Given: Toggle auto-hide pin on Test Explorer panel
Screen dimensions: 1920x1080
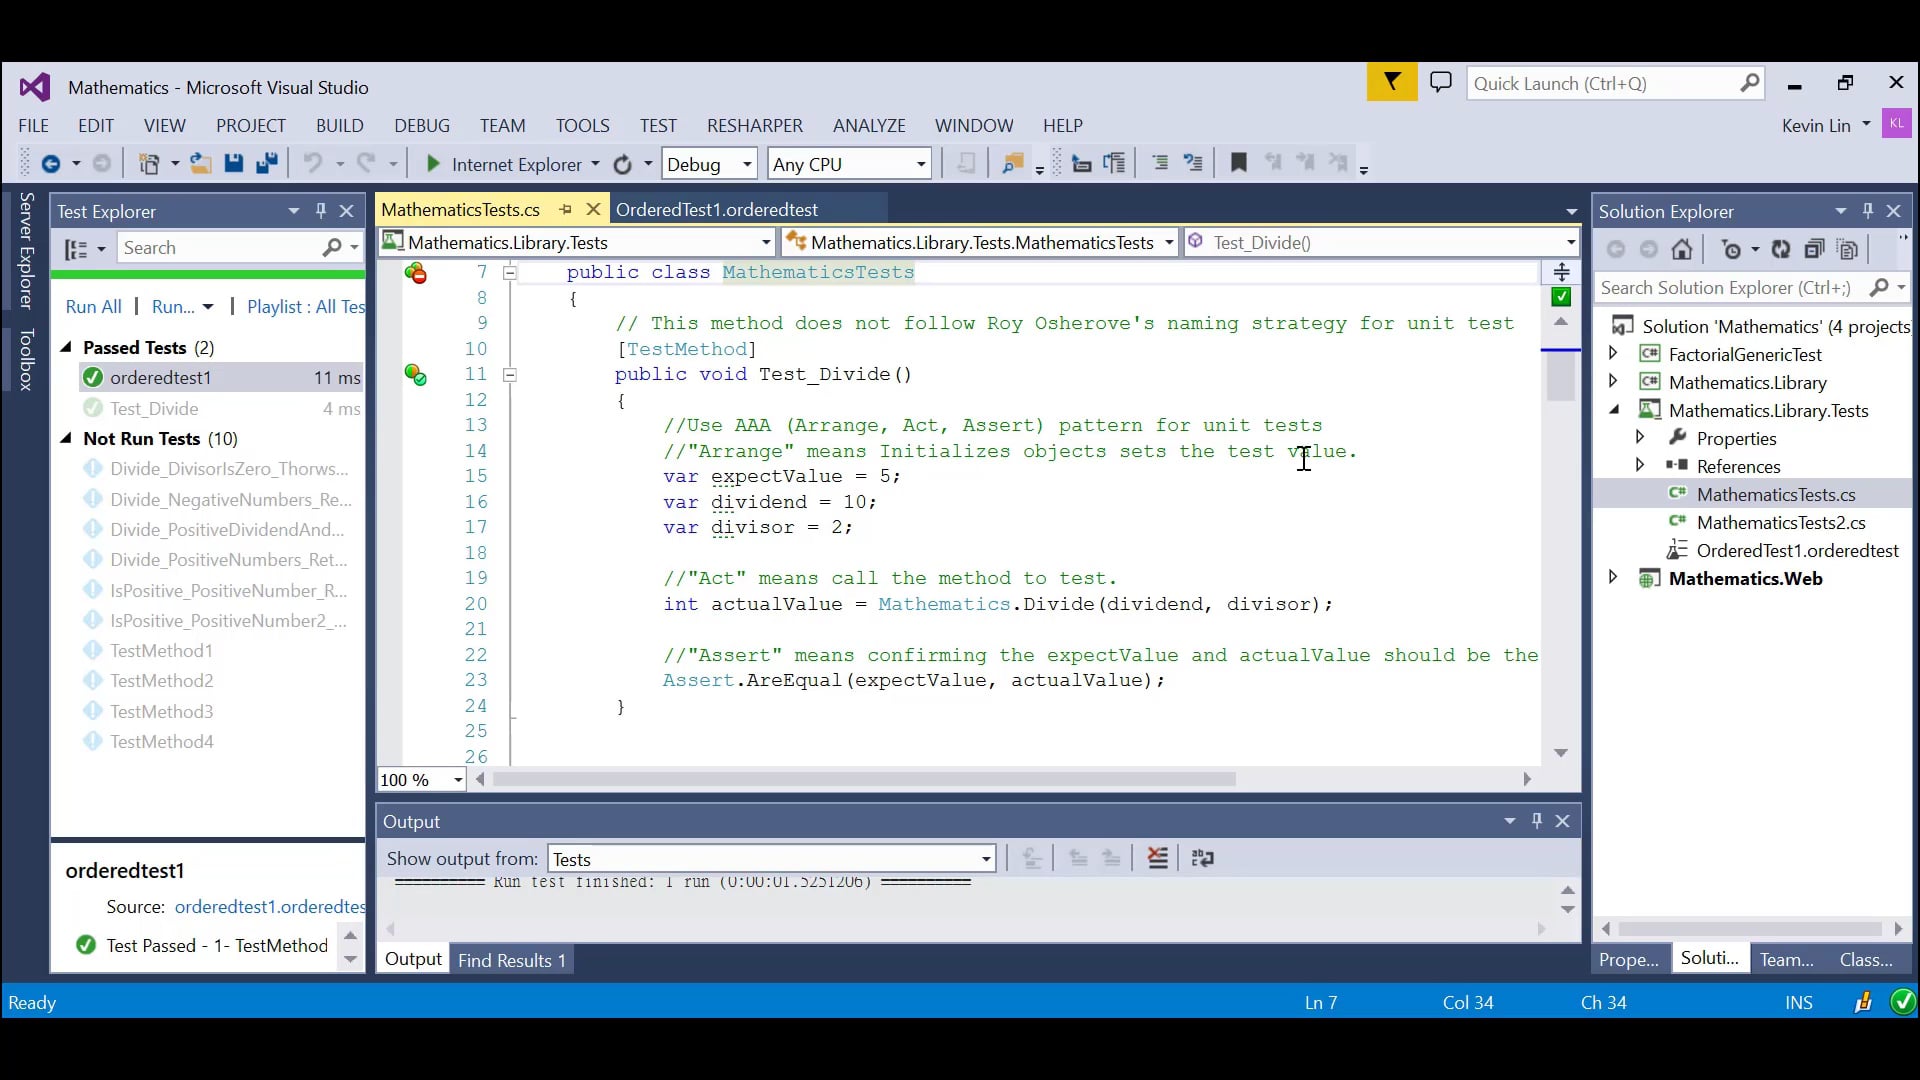Looking at the screenshot, I should 320,211.
